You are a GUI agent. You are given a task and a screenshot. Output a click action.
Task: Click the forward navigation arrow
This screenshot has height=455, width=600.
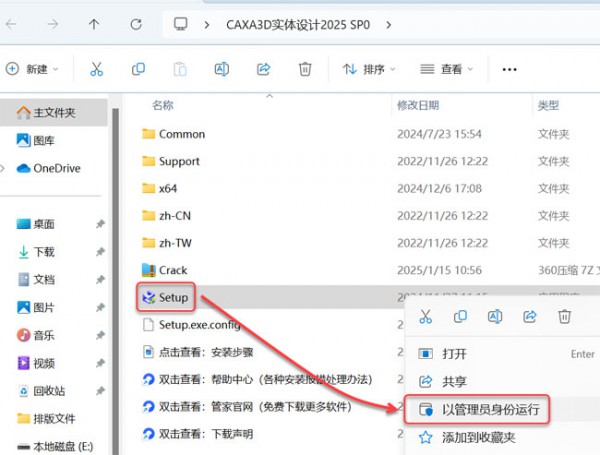point(52,24)
